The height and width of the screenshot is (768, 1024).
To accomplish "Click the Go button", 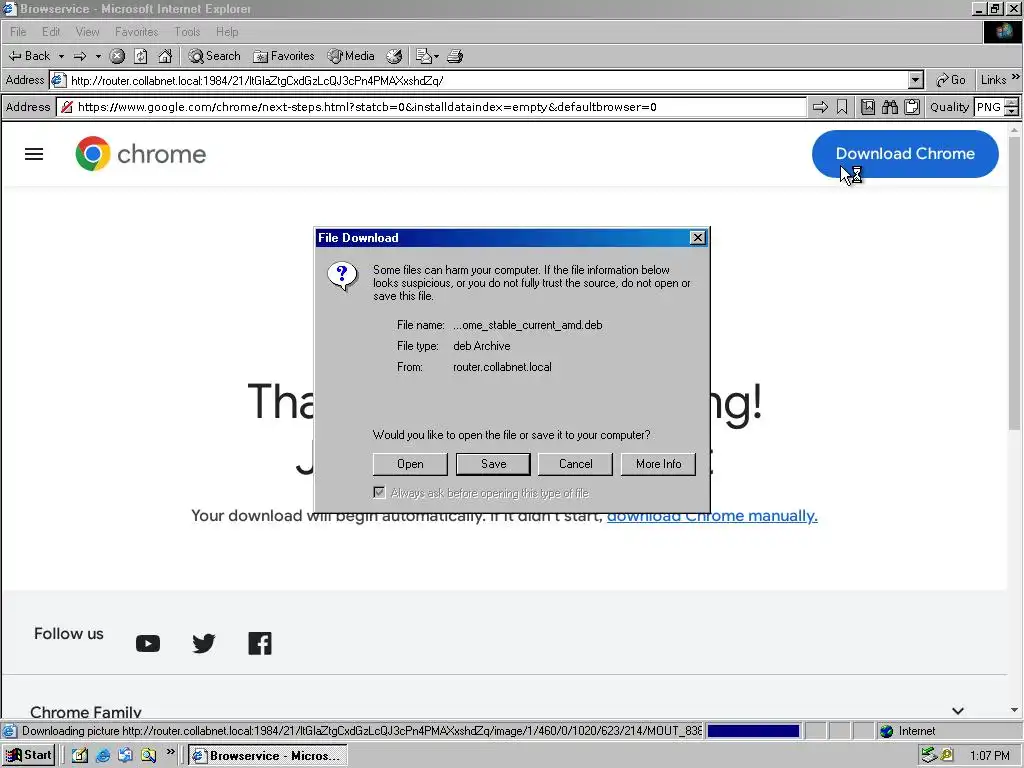I will point(951,80).
